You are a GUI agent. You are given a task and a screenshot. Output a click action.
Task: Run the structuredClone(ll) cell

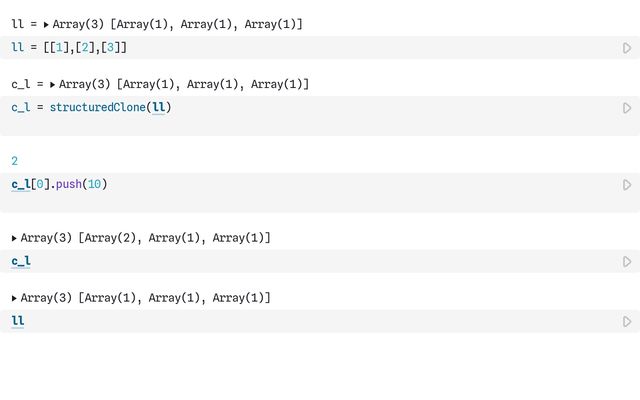(627, 108)
